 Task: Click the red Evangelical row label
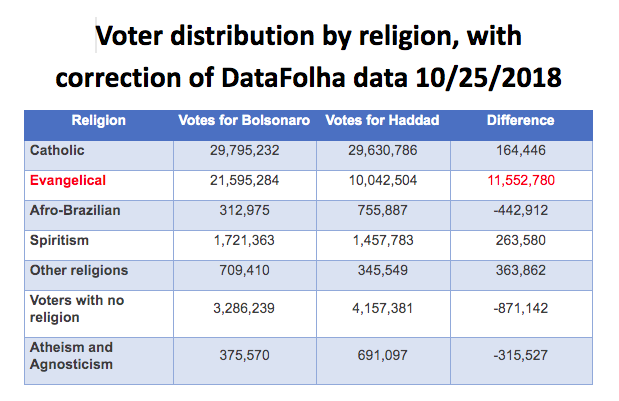pos(68,181)
